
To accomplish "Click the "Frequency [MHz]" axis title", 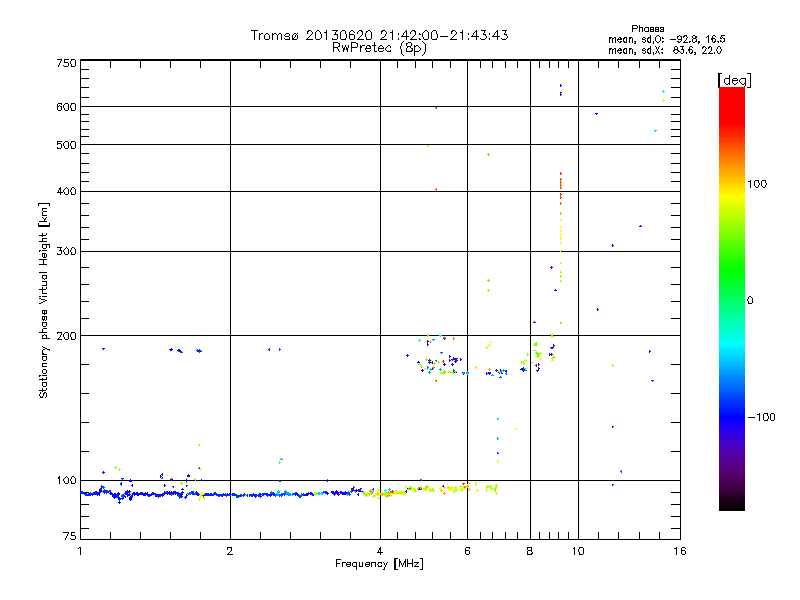I will coord(379,564).
